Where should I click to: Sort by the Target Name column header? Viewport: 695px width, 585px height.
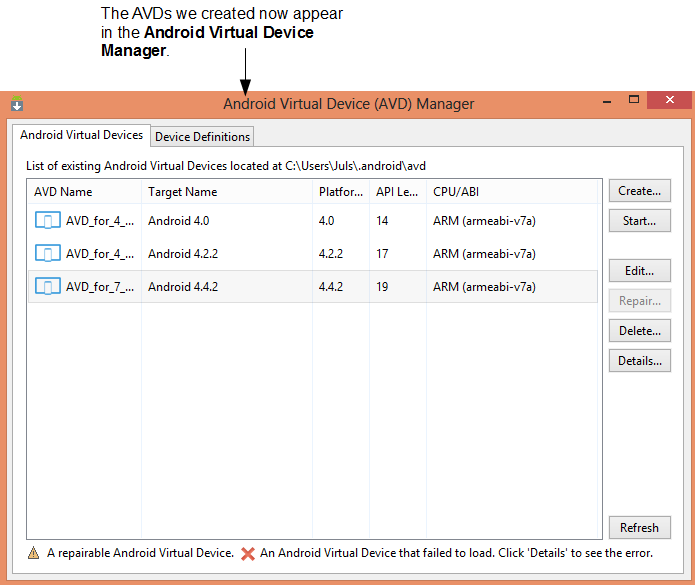[227, 192]
